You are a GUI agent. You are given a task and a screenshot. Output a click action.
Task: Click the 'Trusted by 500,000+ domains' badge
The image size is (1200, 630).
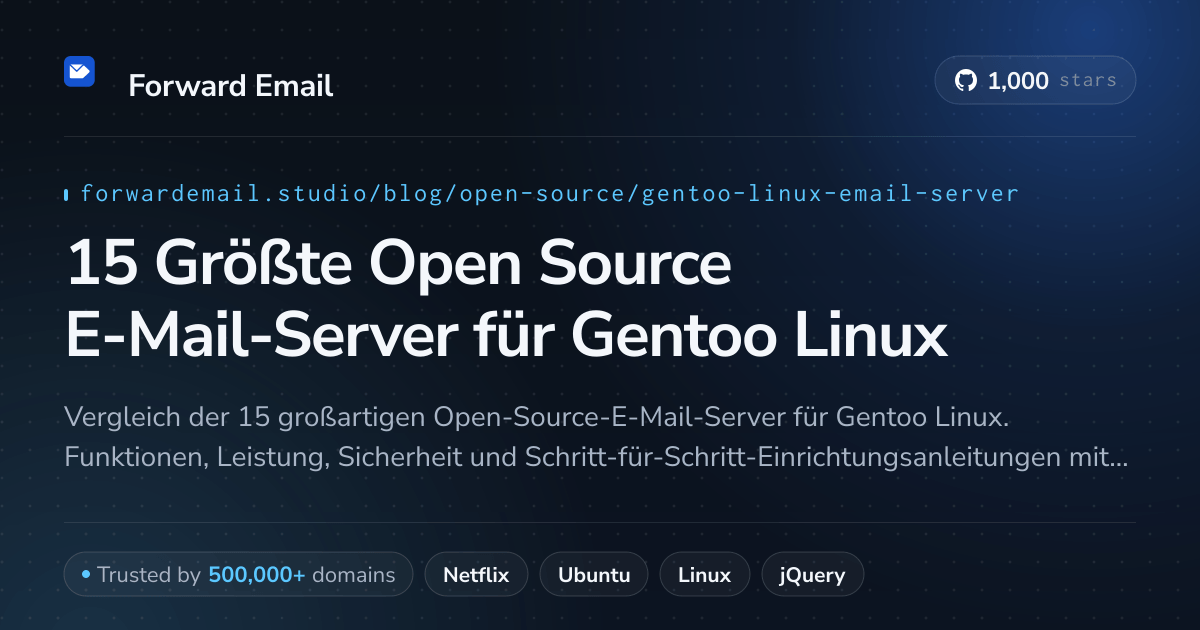click(x=238, y=575)
